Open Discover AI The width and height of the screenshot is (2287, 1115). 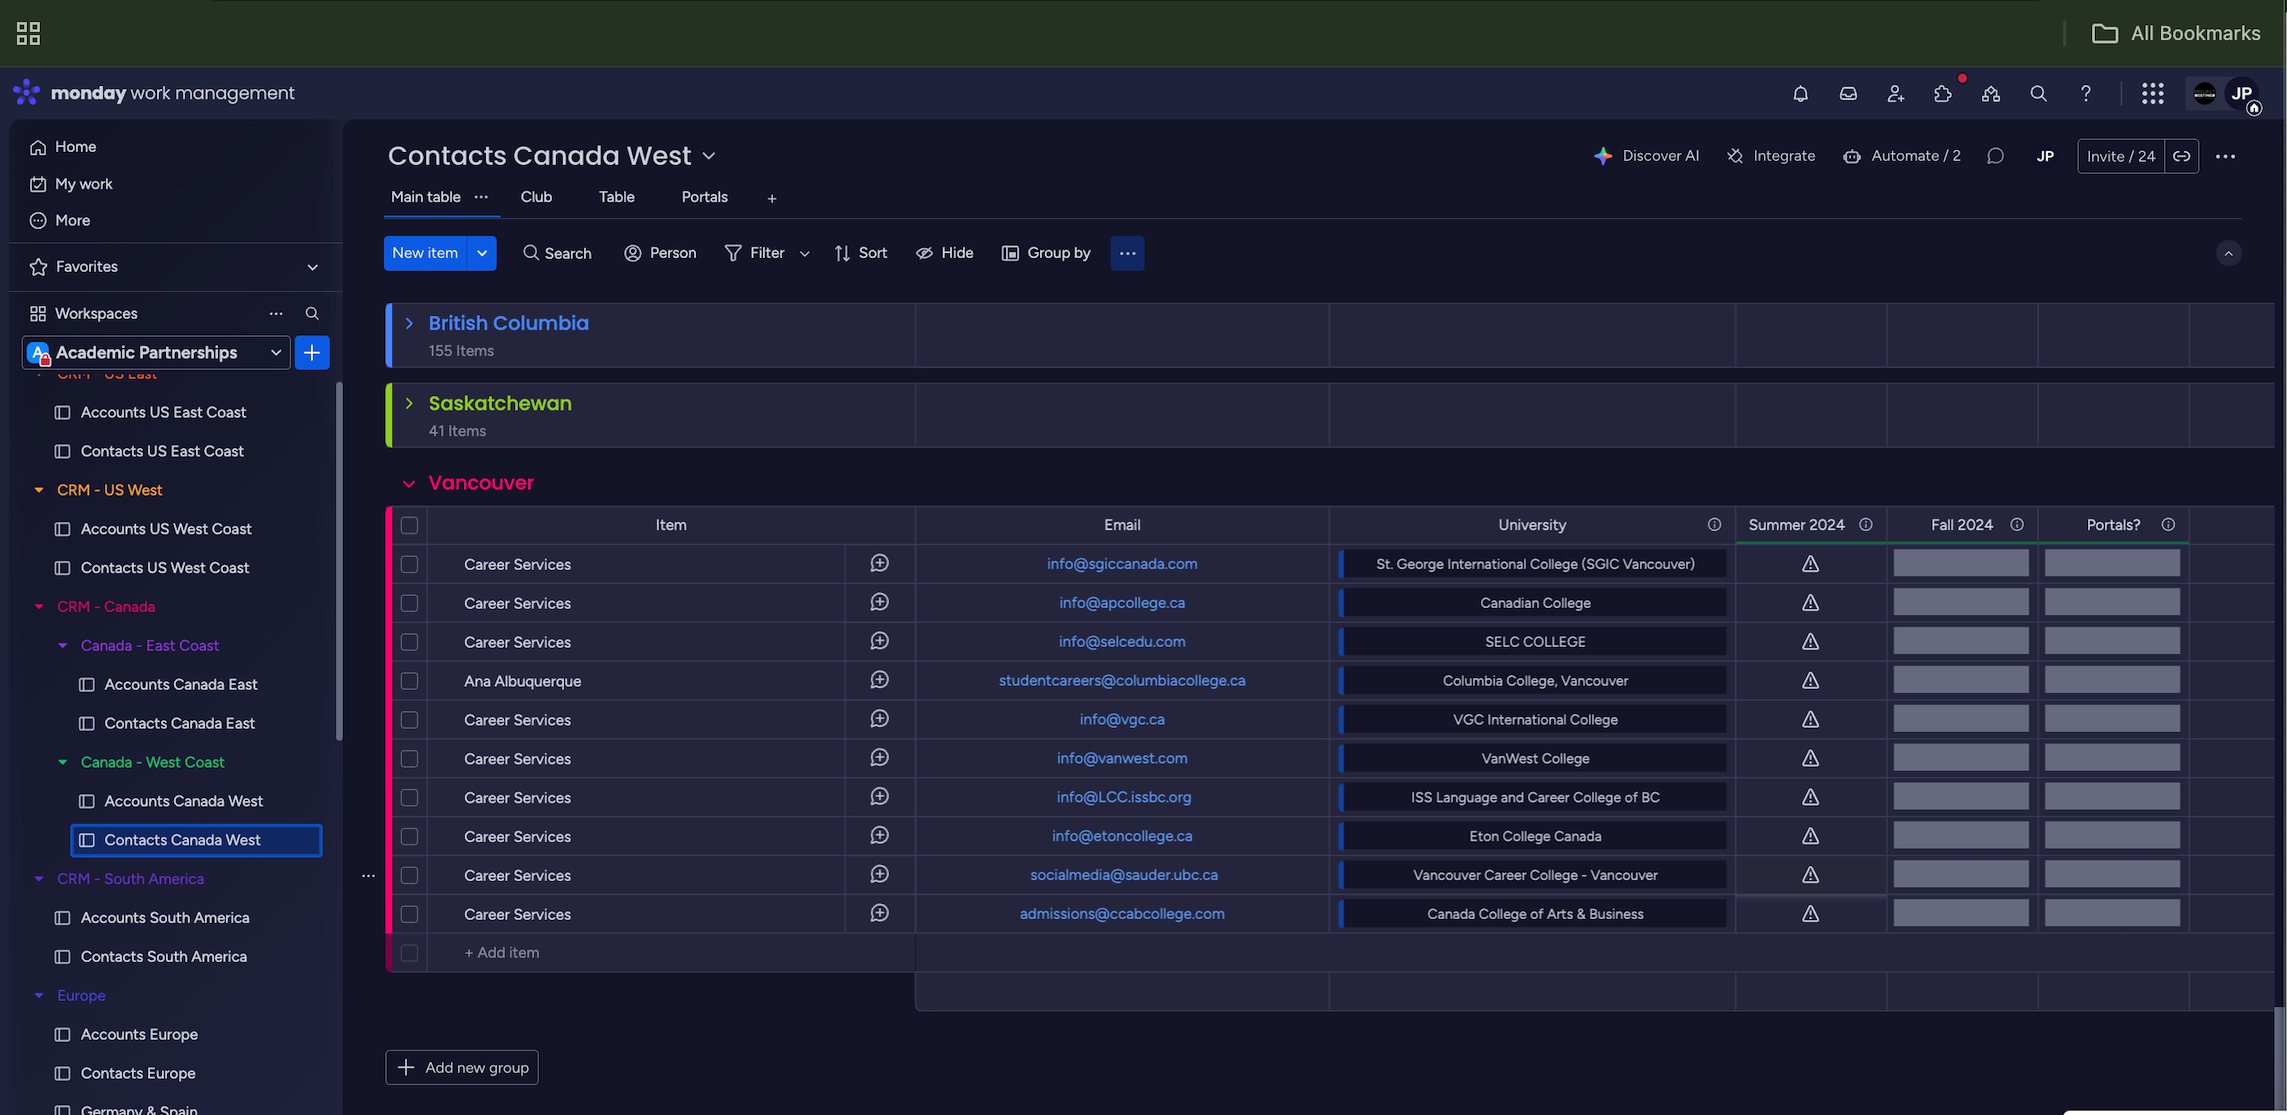(1646, 156)
